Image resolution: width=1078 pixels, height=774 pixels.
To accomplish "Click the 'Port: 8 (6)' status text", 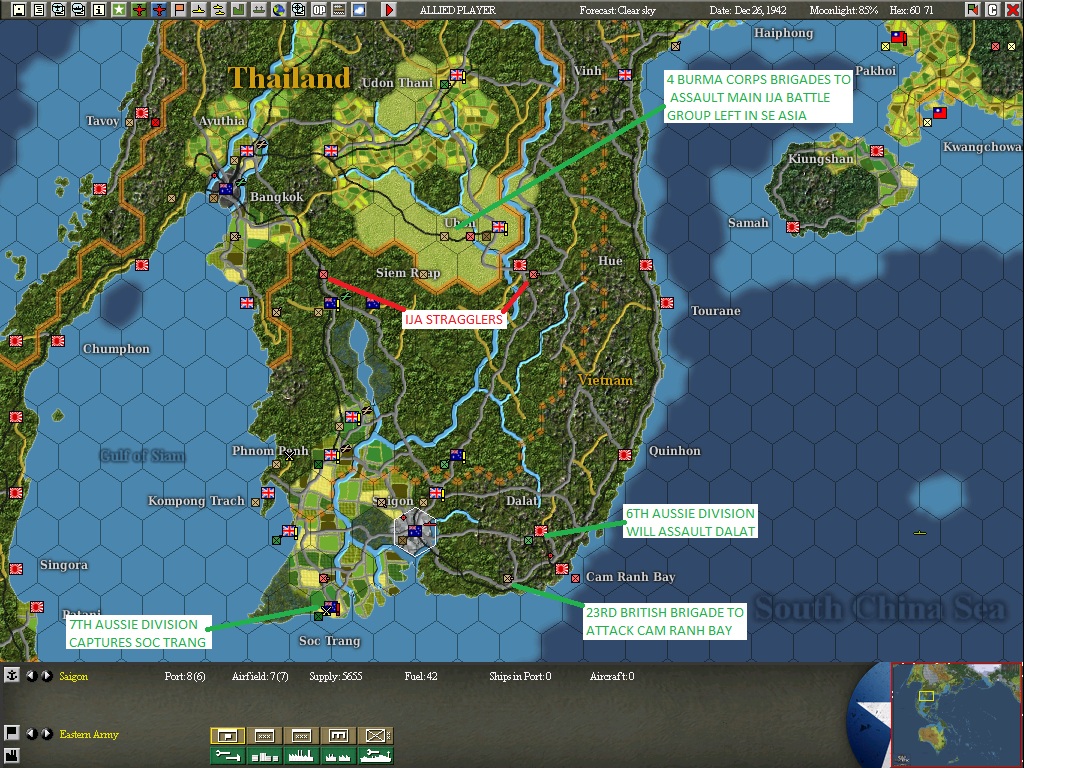I will click(x=185, y=676).
